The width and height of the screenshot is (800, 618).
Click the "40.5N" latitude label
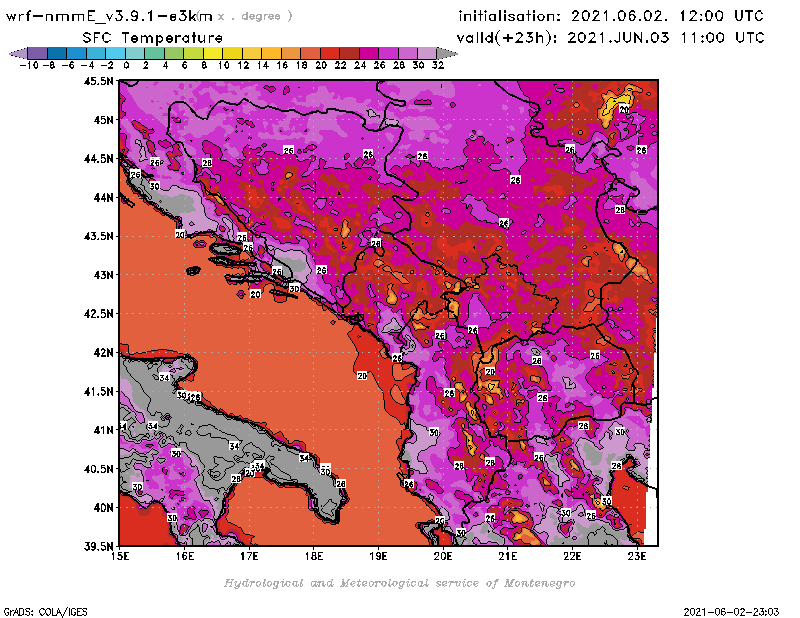98,469
